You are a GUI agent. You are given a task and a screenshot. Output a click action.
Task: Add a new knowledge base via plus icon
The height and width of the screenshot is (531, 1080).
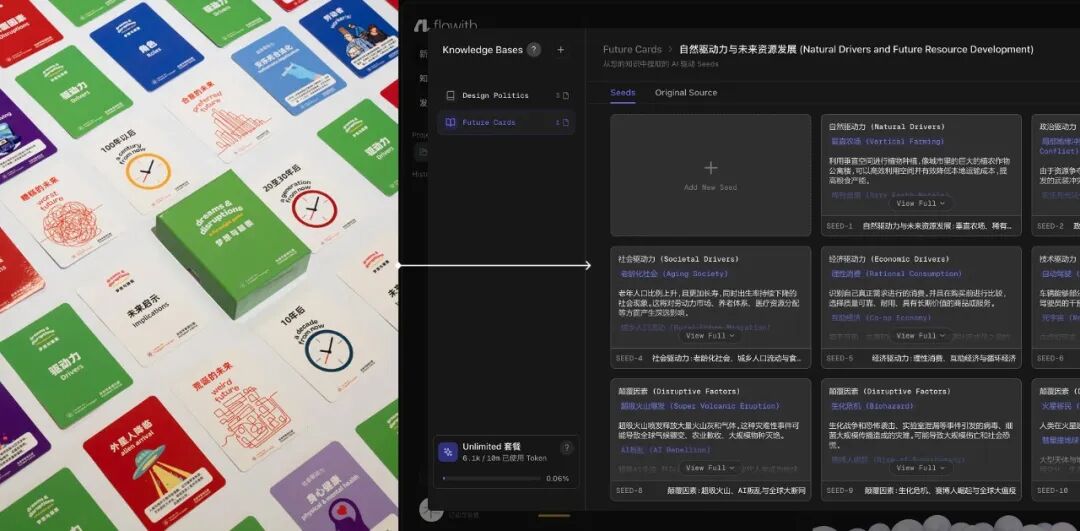pos(561,50)
